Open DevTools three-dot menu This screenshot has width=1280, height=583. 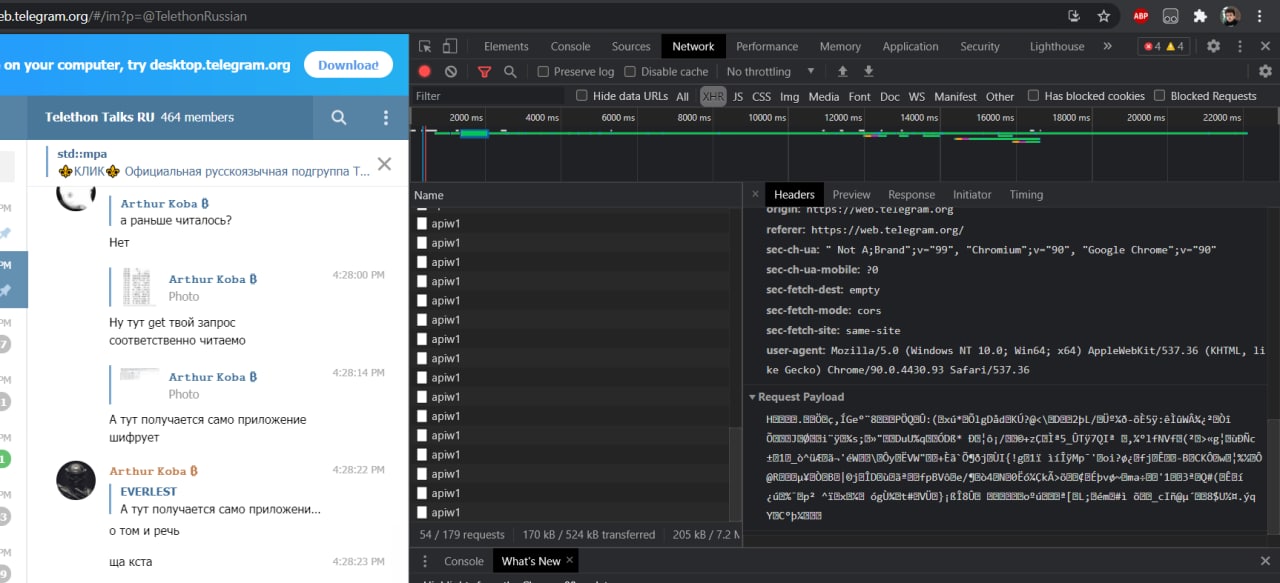[1240, 46]
